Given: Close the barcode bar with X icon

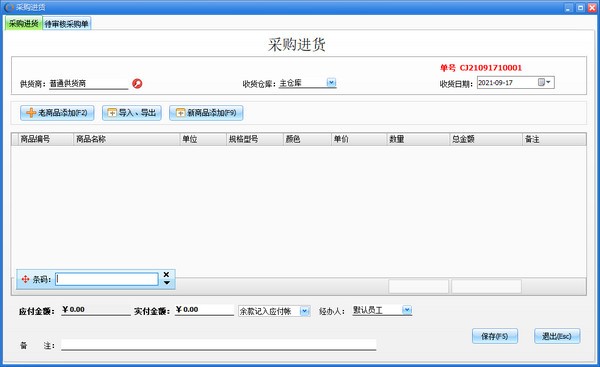Looking at the screenshot, I should click(166, 274).
